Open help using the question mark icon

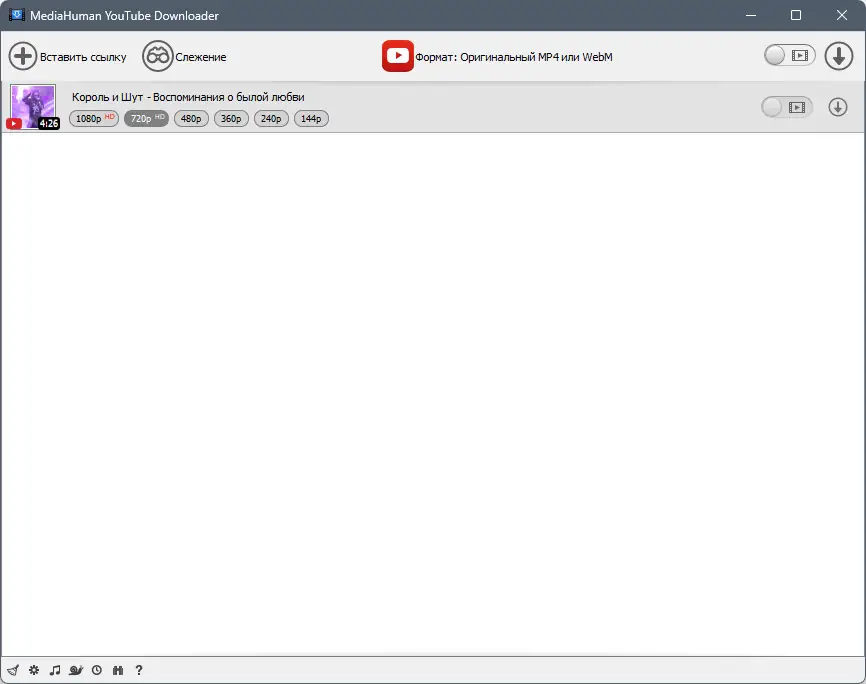click(139, 670)
